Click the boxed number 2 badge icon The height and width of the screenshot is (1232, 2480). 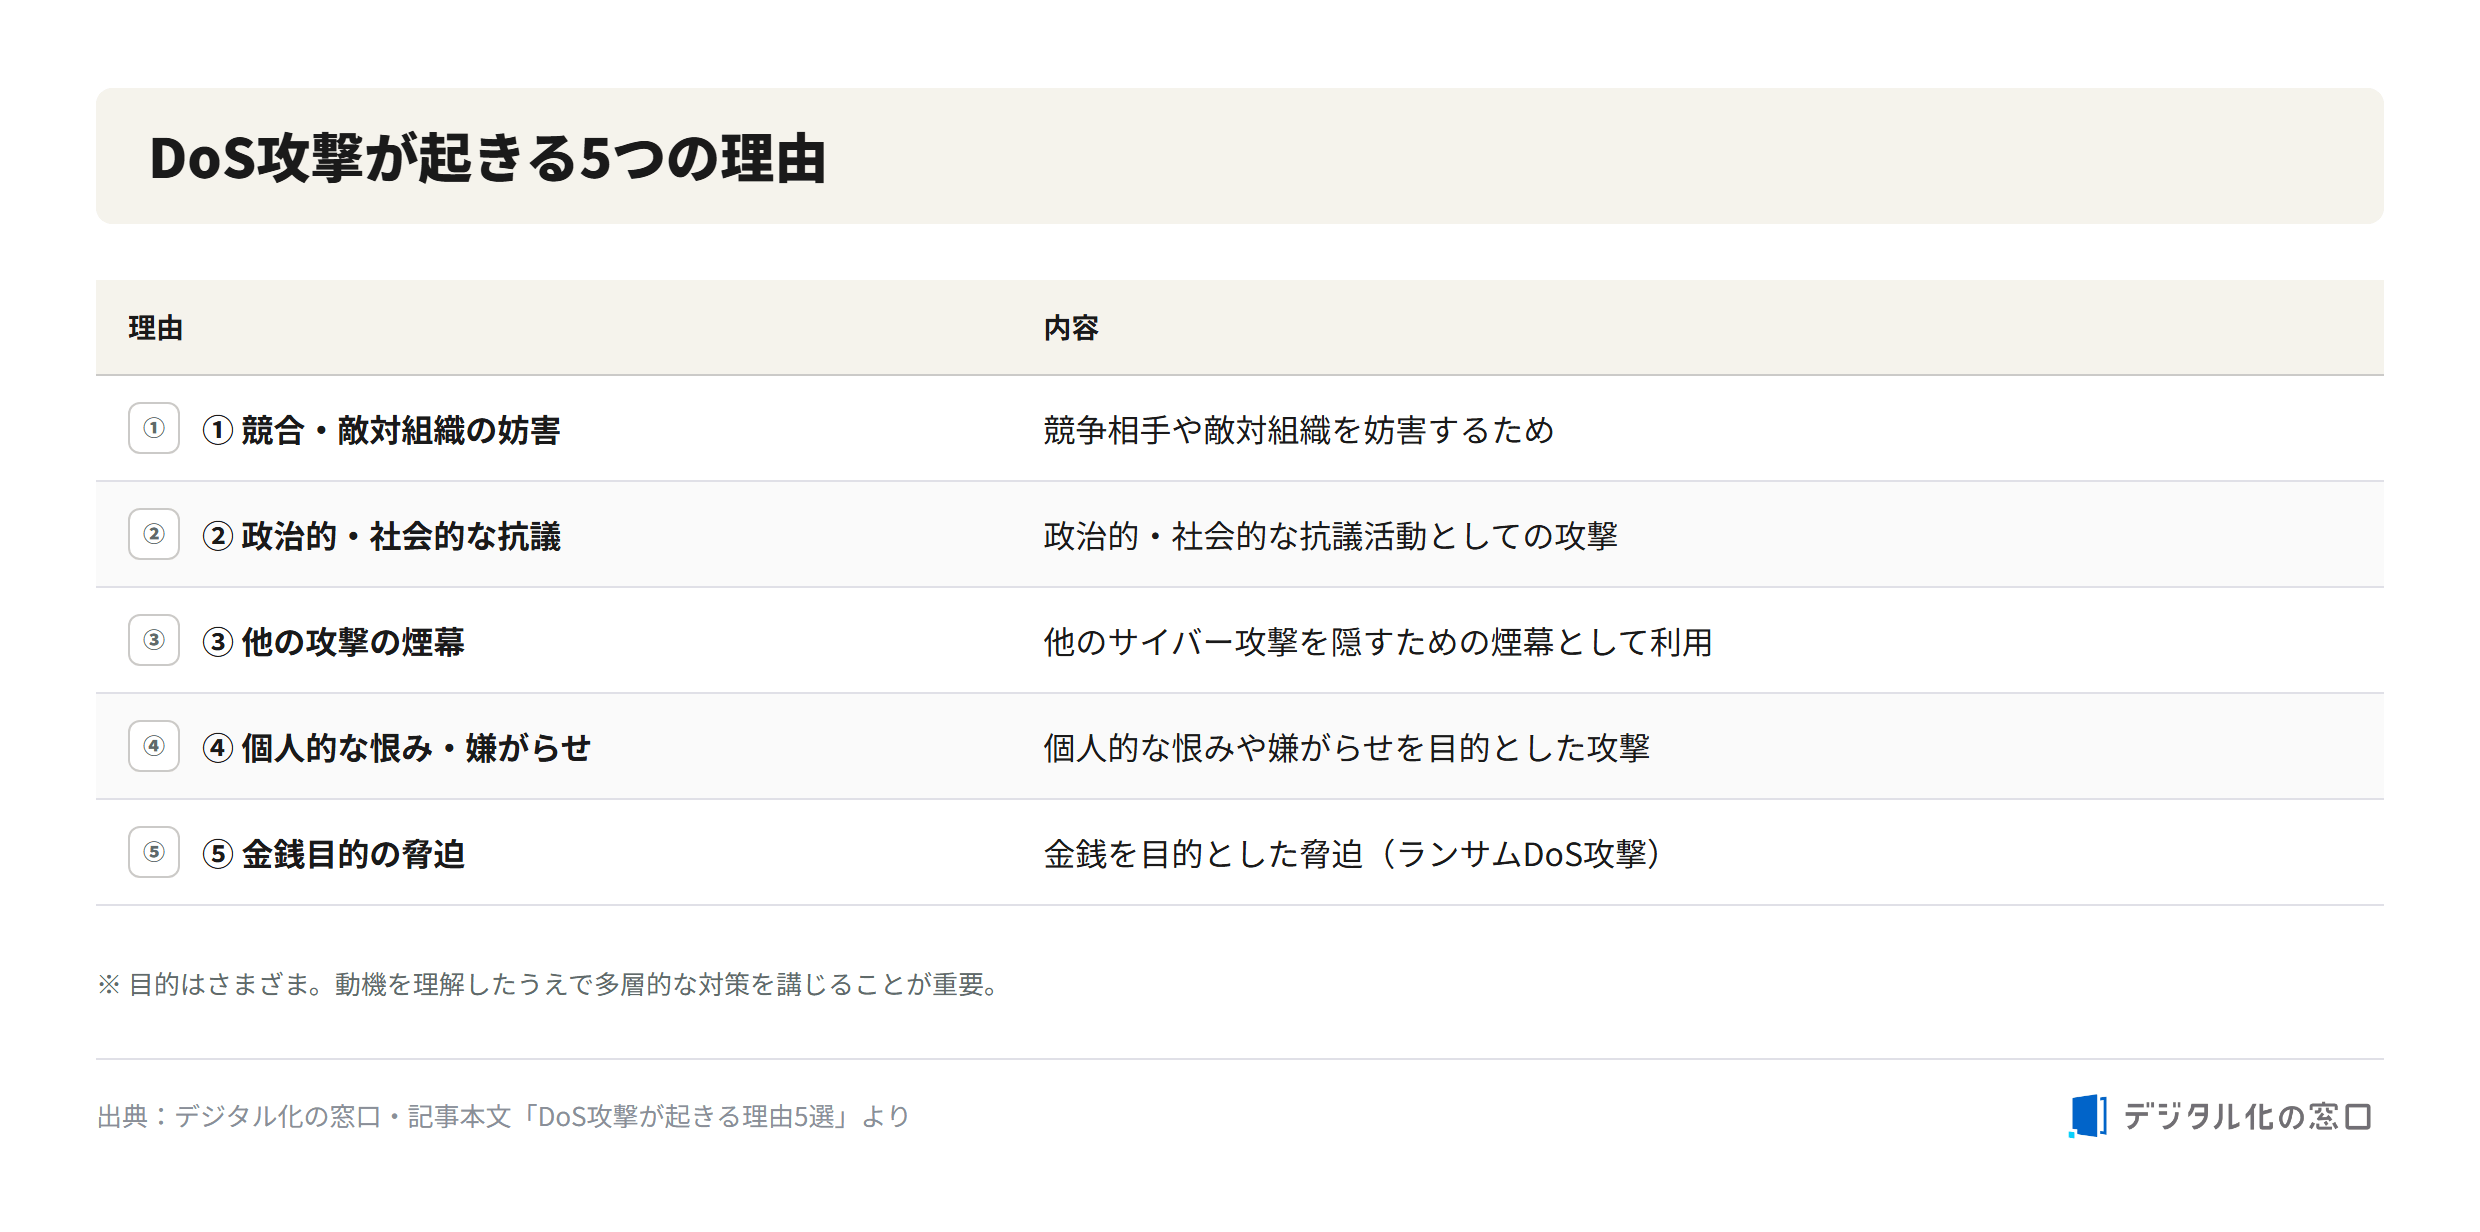[154, 534]
